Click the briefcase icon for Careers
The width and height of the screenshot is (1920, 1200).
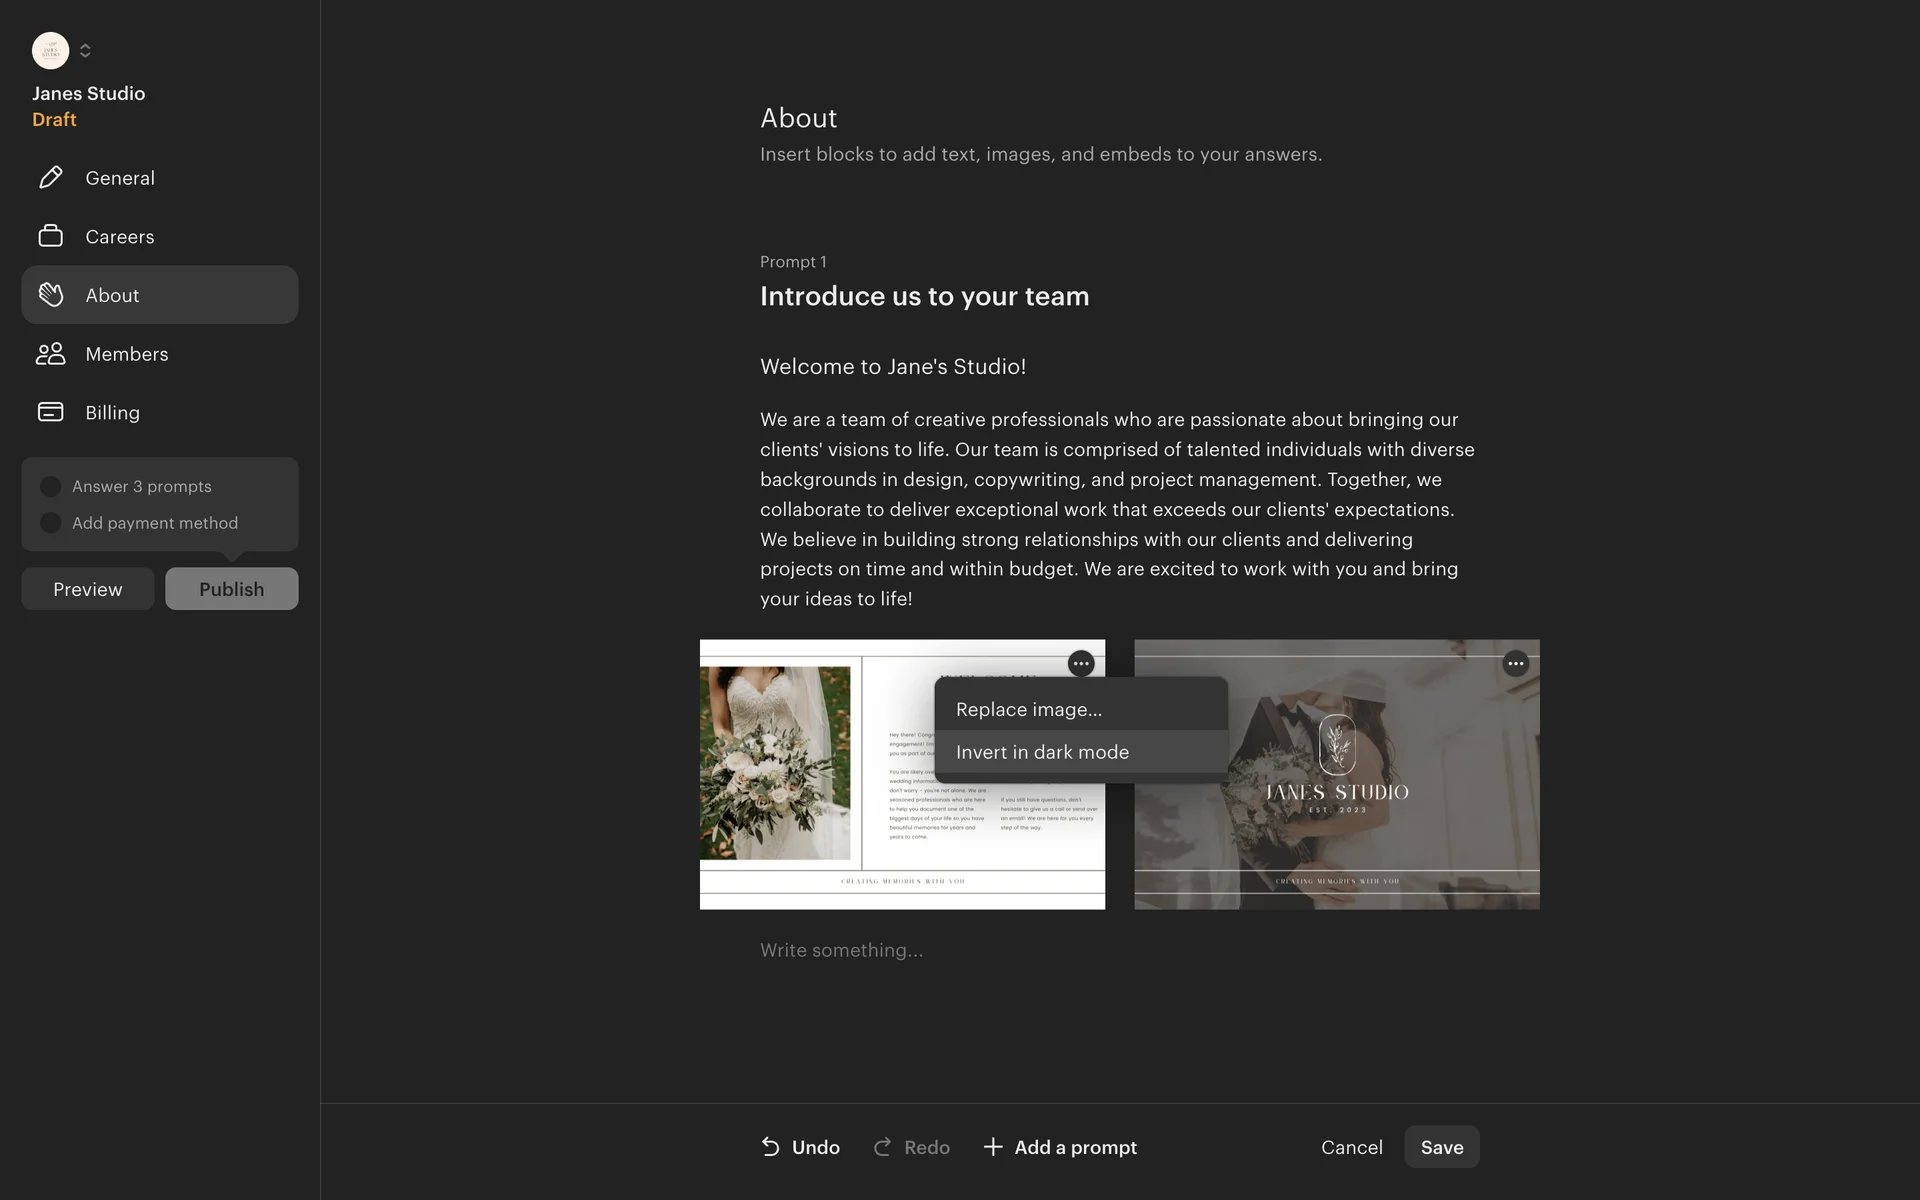click(51, 236)
